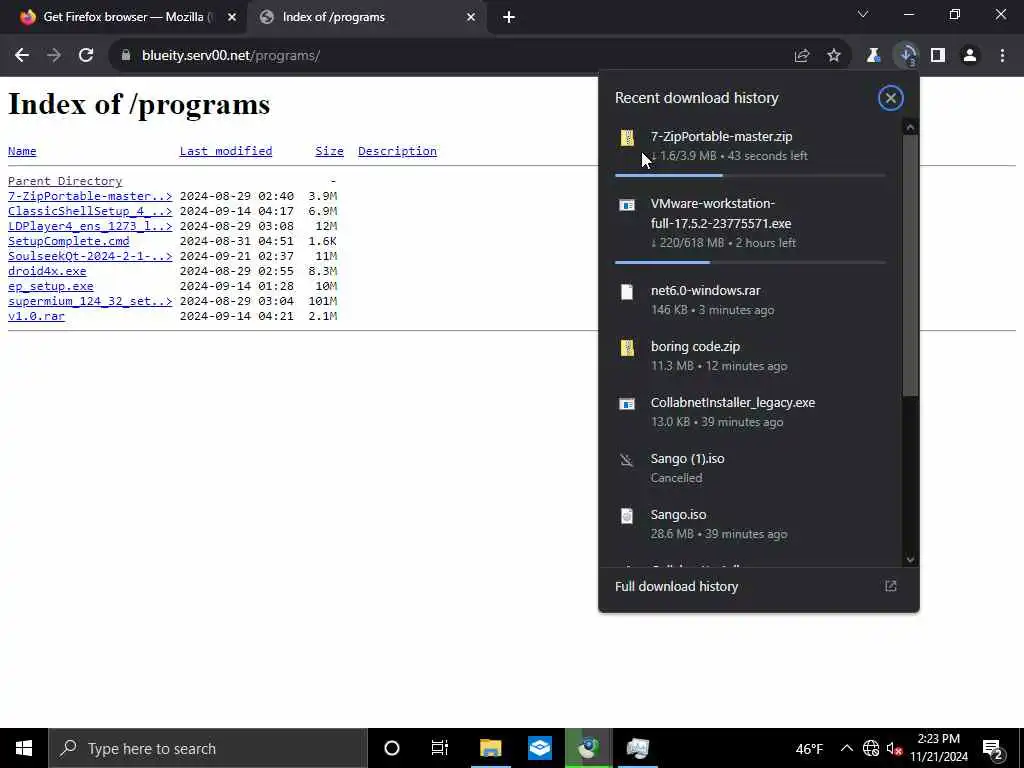Image resolution: width=1024 pixels, height=768 pixels.
Task: Show hidden system tray icons
Action: 846,748
